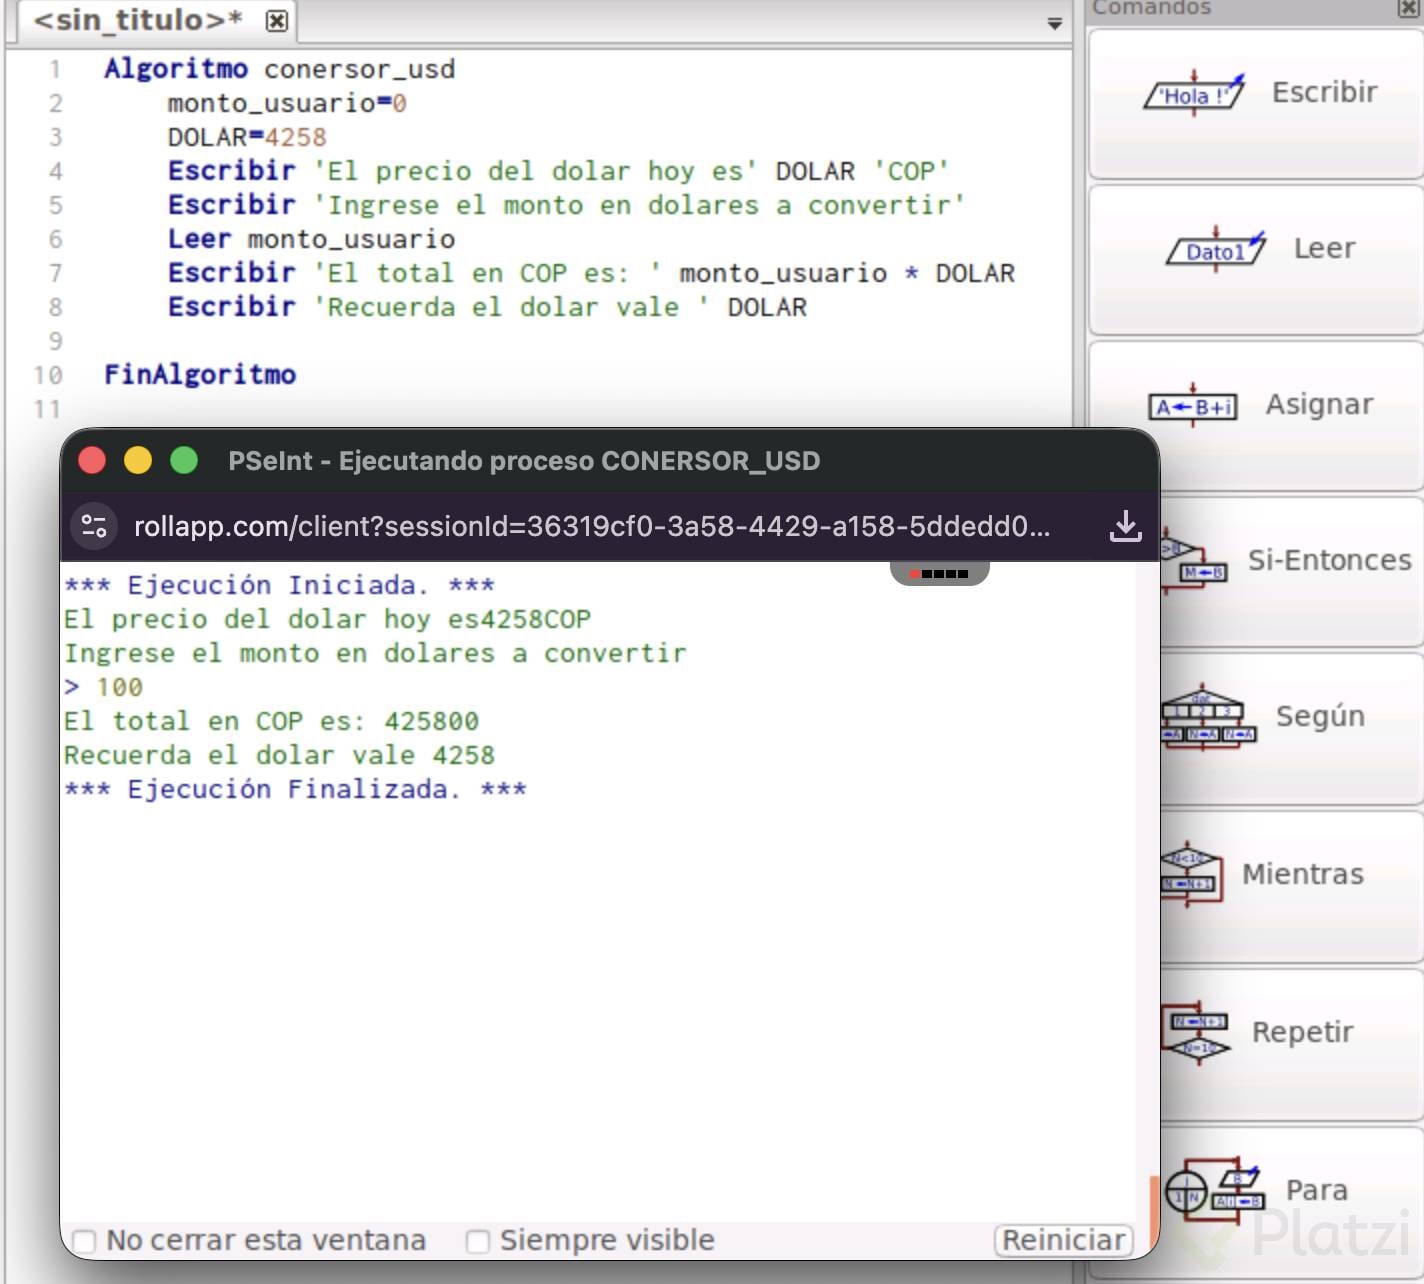The width and height of the screenshot is (1424, 1284).
Task: Enable 'Siempre visible' checkbox
Action: pyautogui.click(x=478, y=1241)
